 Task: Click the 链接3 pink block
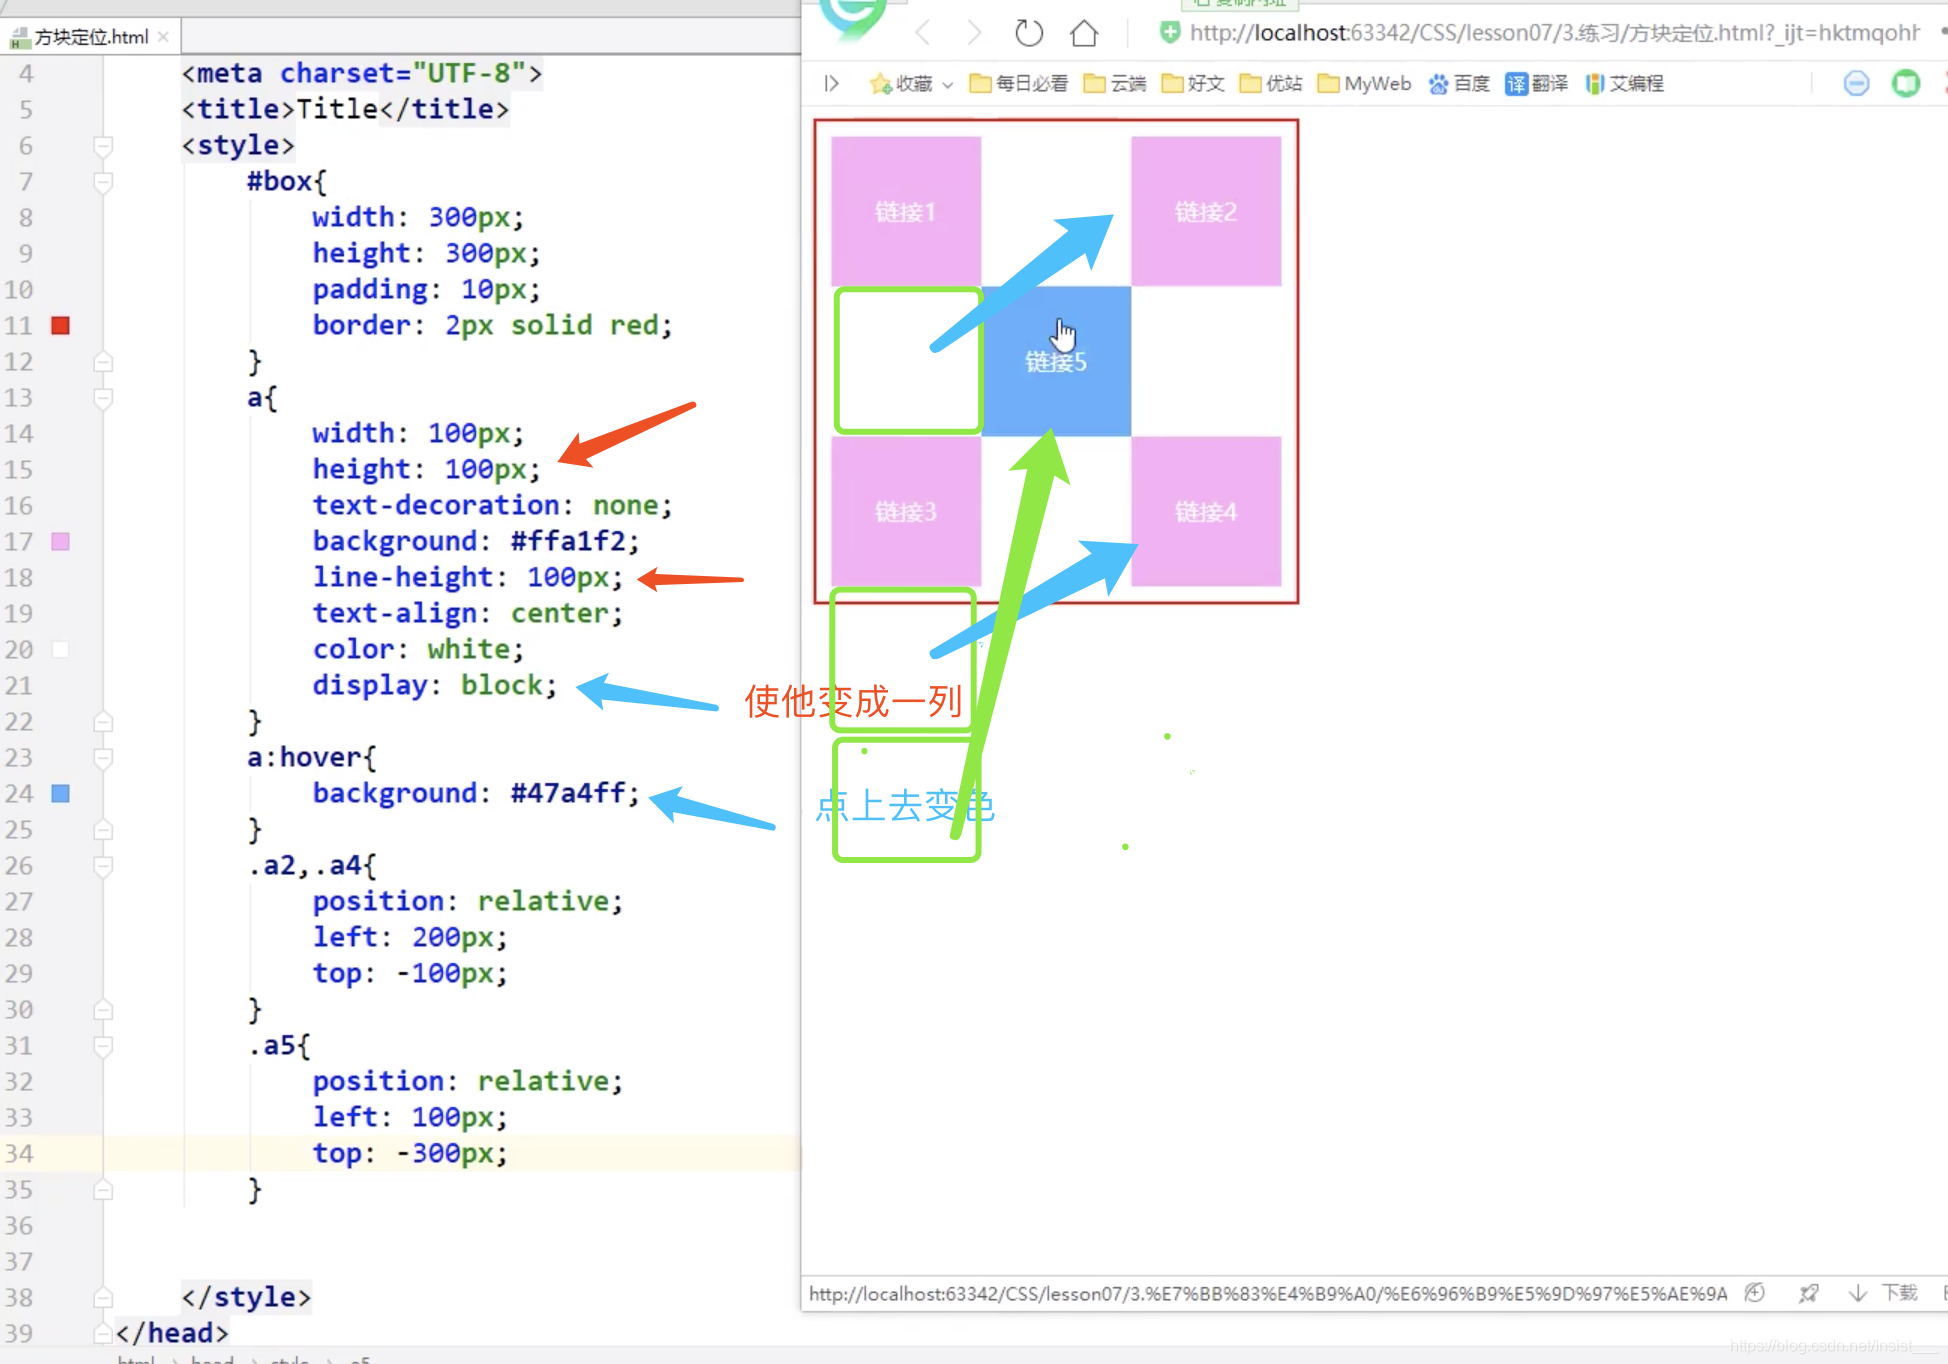[x=906, y=512]
